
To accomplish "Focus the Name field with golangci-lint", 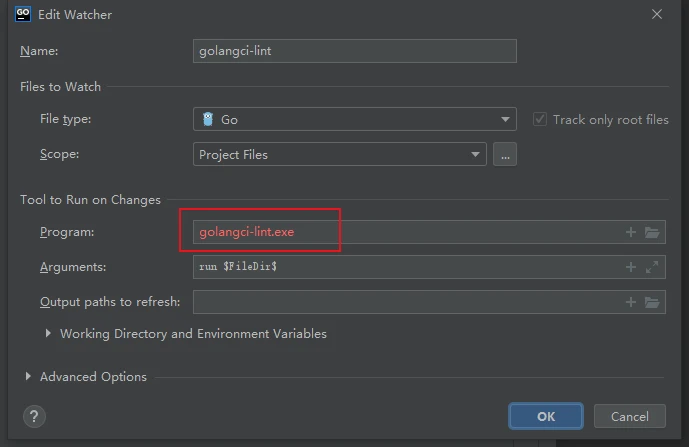I will click(355, 51).
